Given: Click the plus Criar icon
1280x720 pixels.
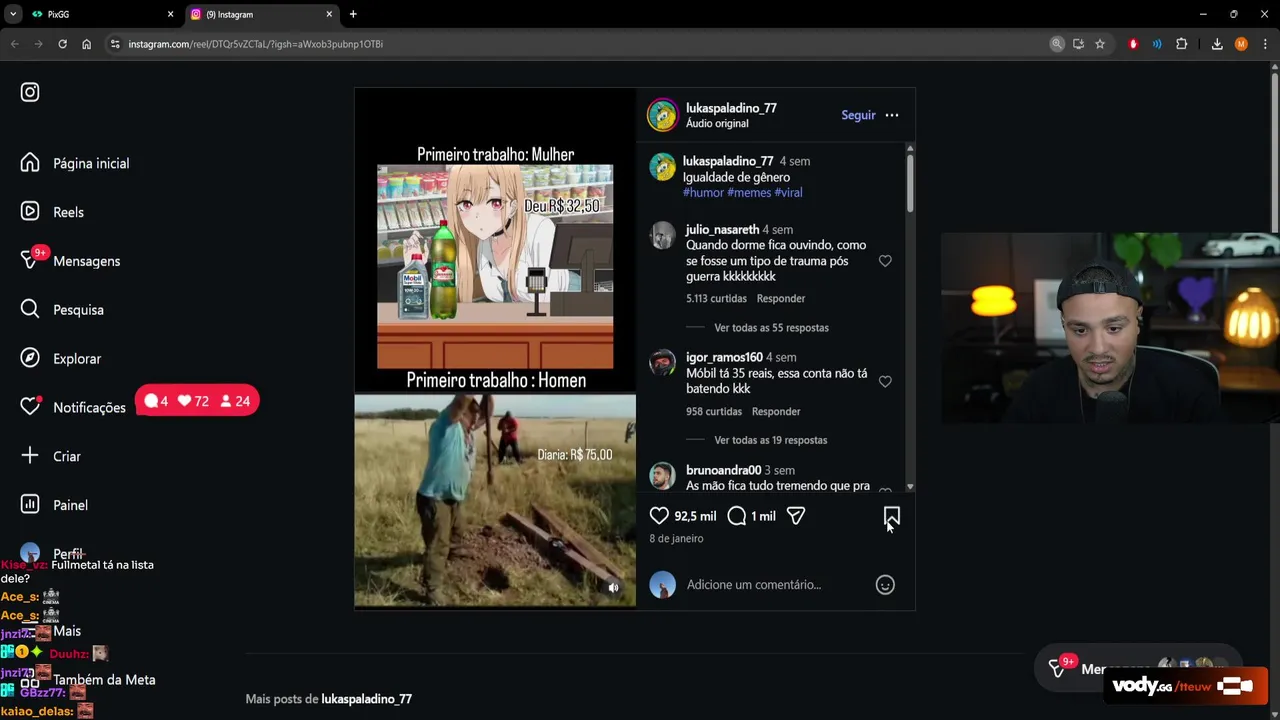Looking at the screenshot, I should [30, 456].
